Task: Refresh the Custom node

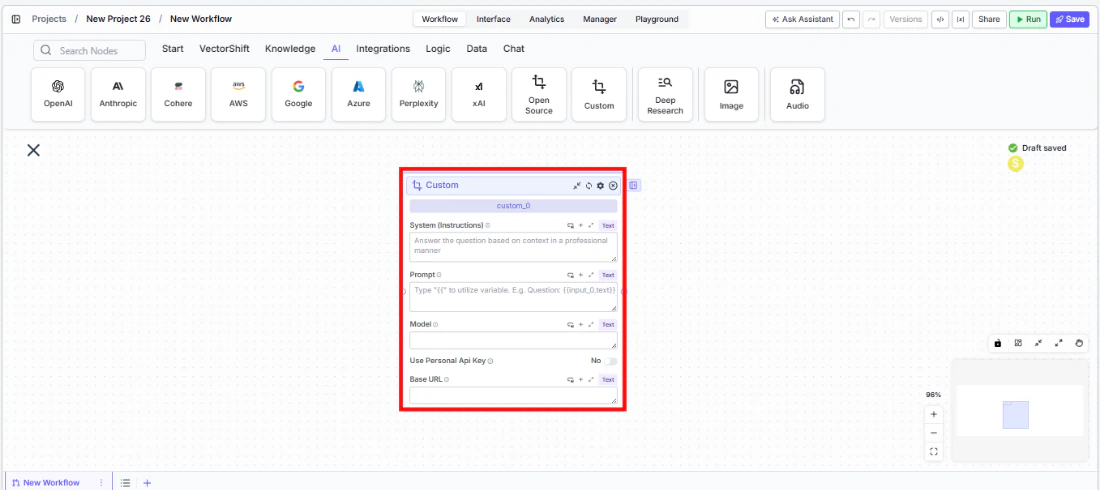Action: pyautogui.click(x=589, y=185)
